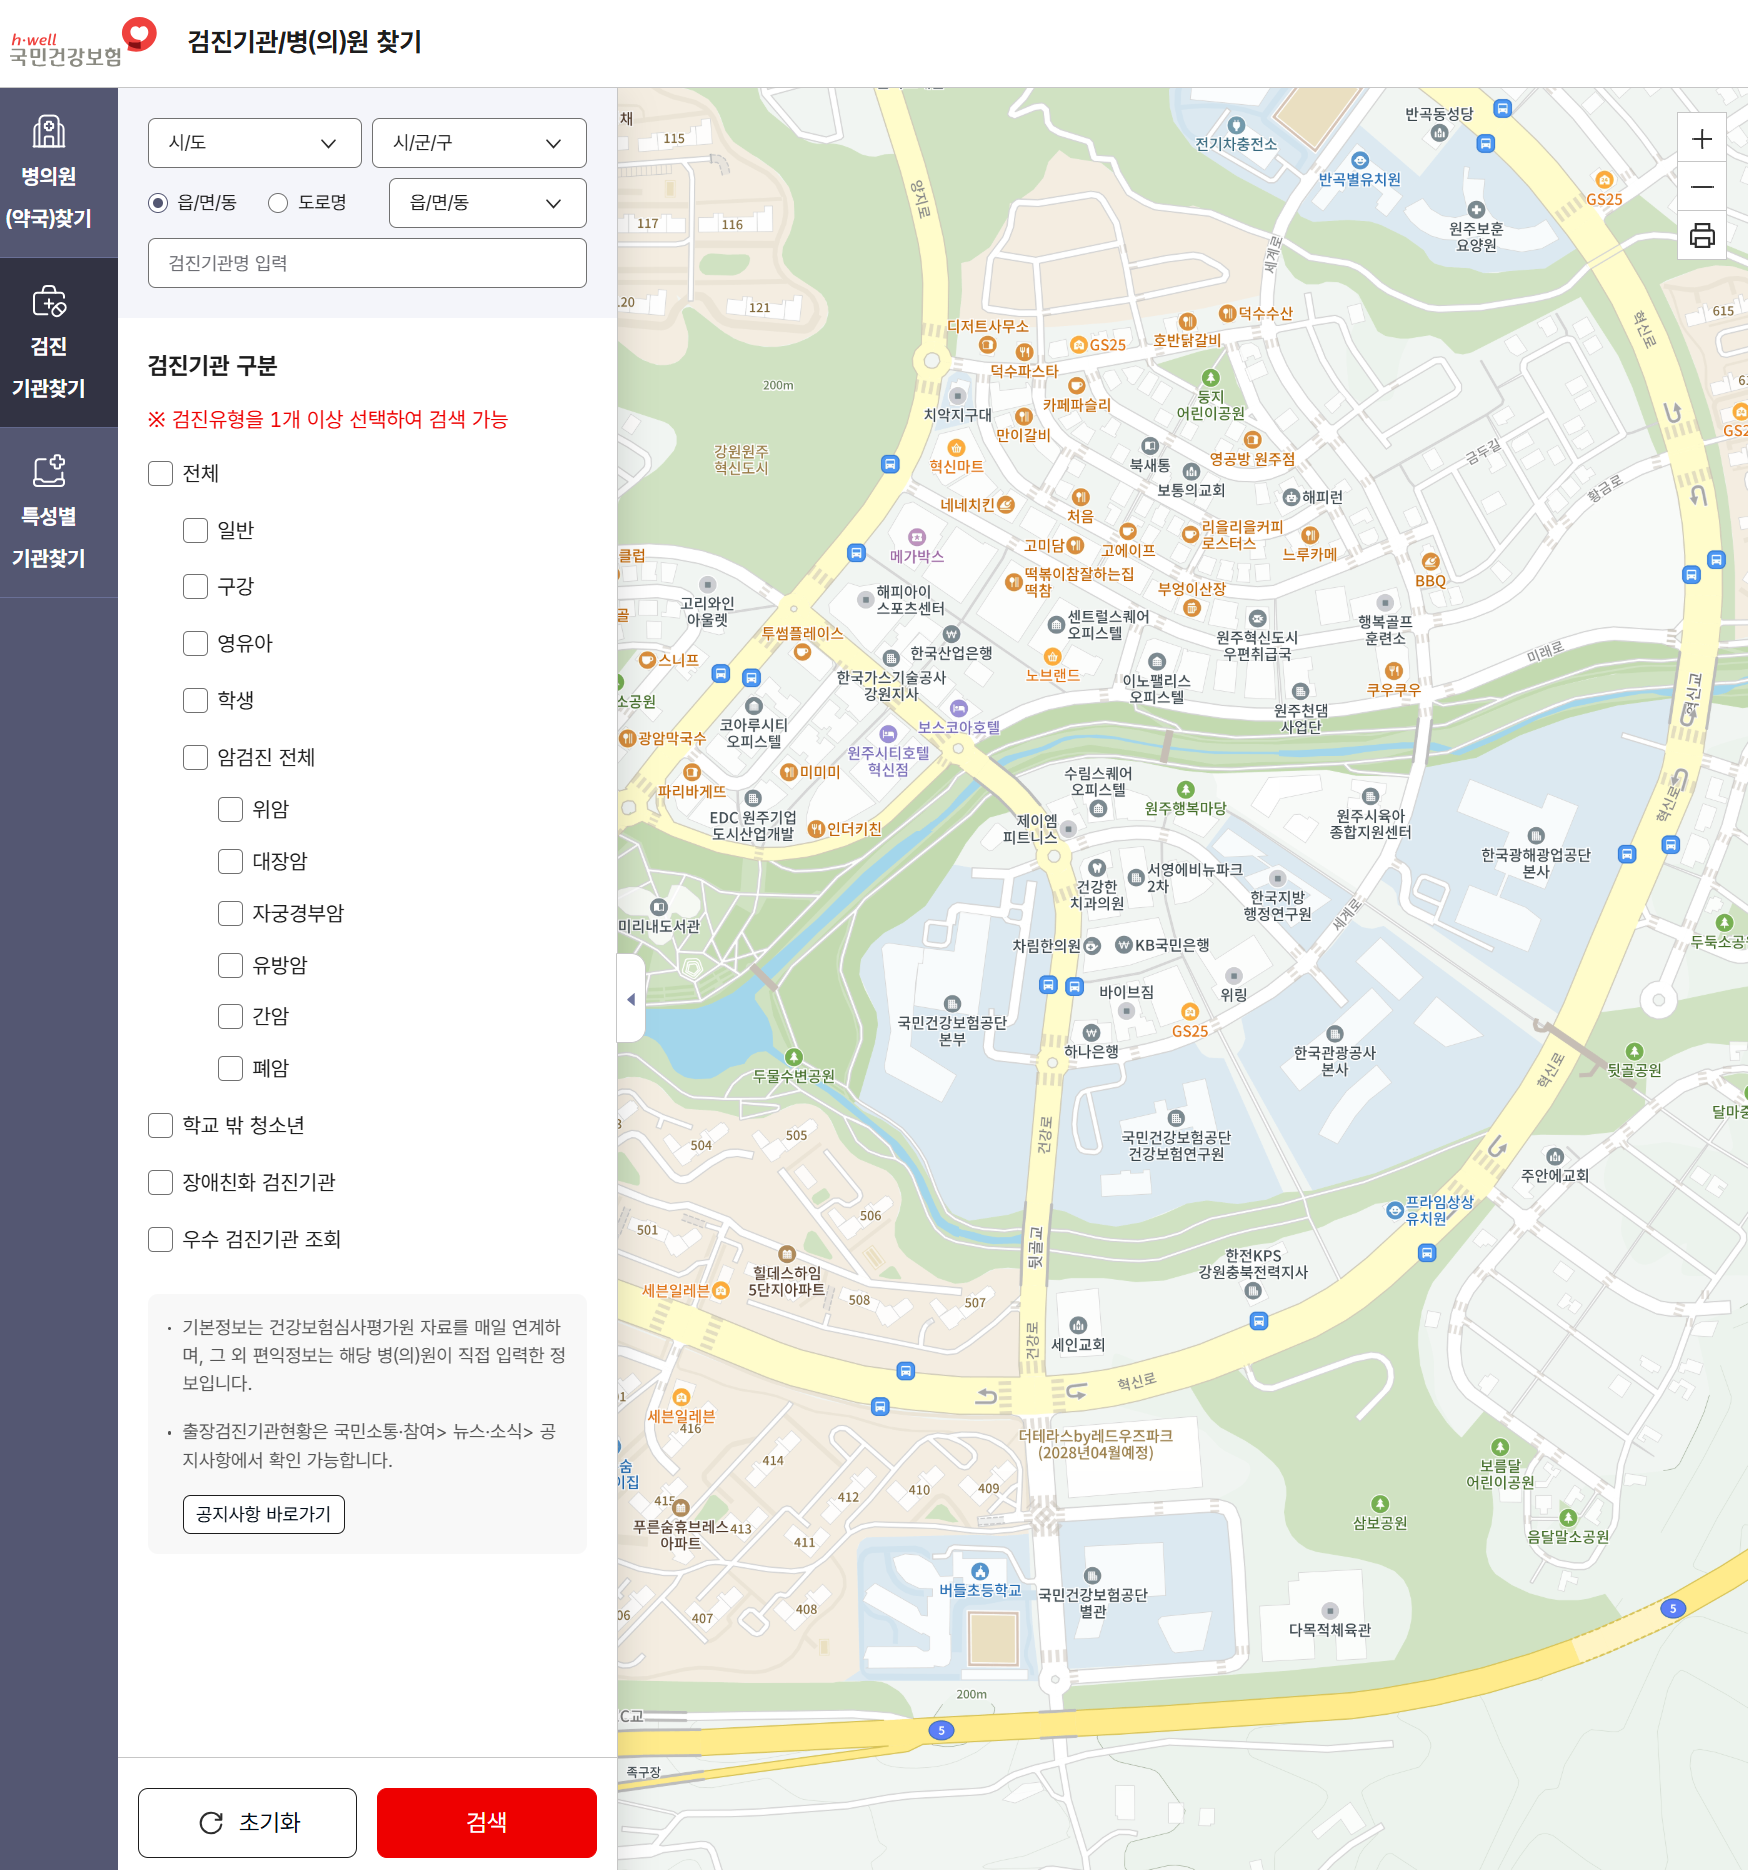
Task: Open the 특성별 기관찾기 sidebar menu
Action: [59, 513]
